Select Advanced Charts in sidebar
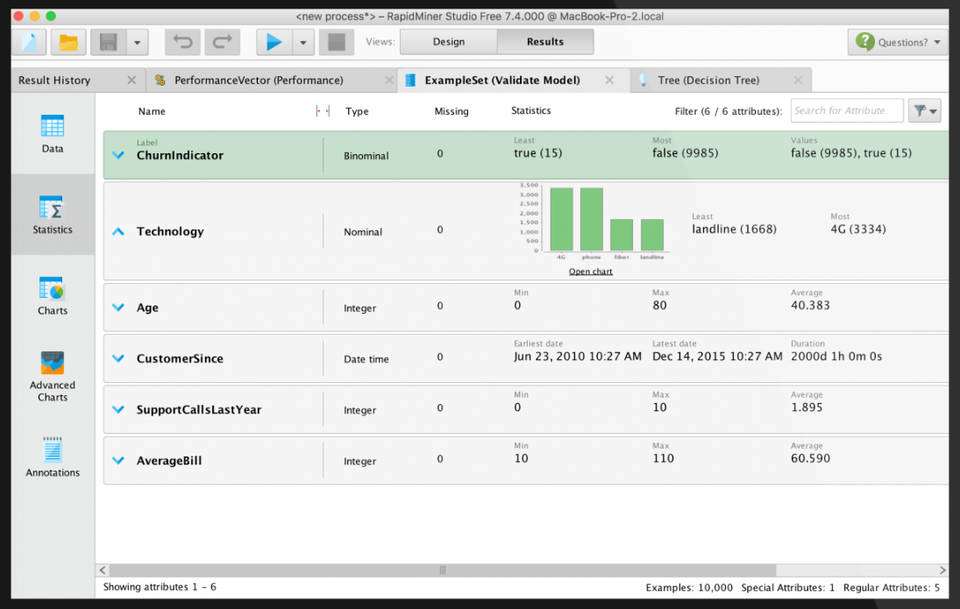Screen dimensions: 960x609 point(52,376)
